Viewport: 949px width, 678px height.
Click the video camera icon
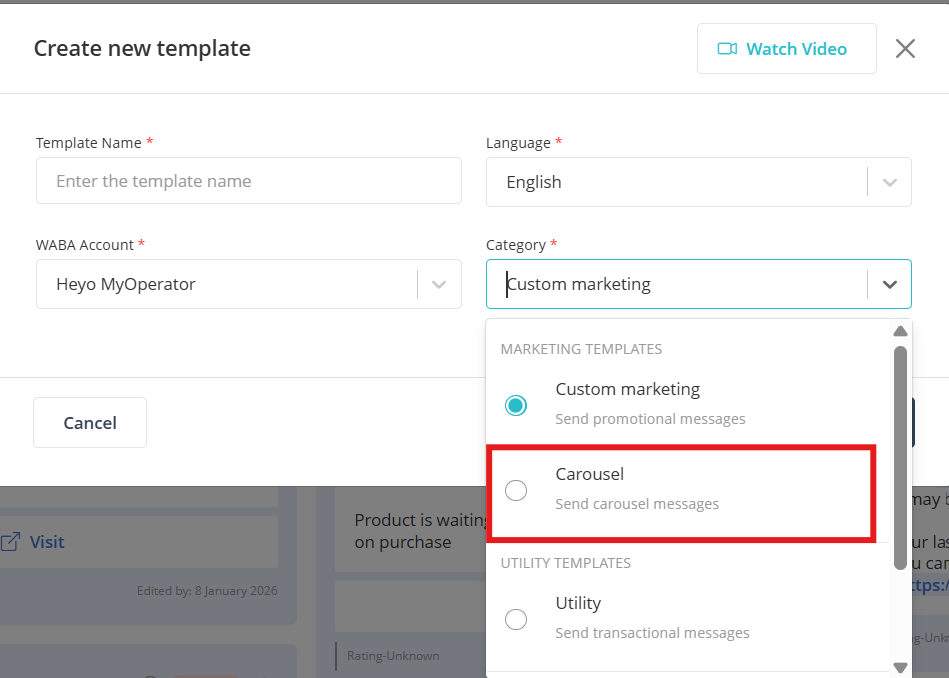(727, 49)
